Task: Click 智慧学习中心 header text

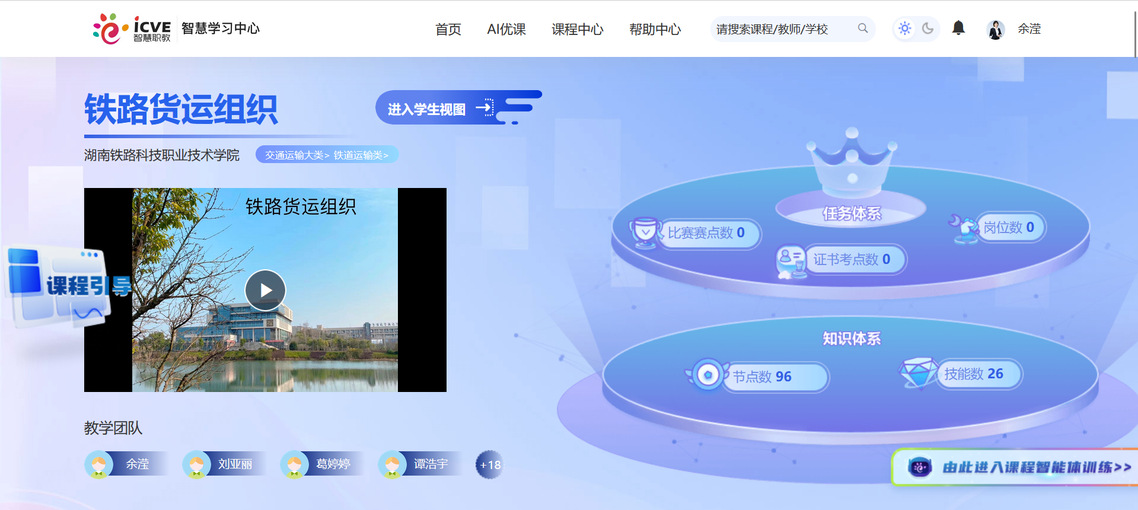Action: [221, 28]
